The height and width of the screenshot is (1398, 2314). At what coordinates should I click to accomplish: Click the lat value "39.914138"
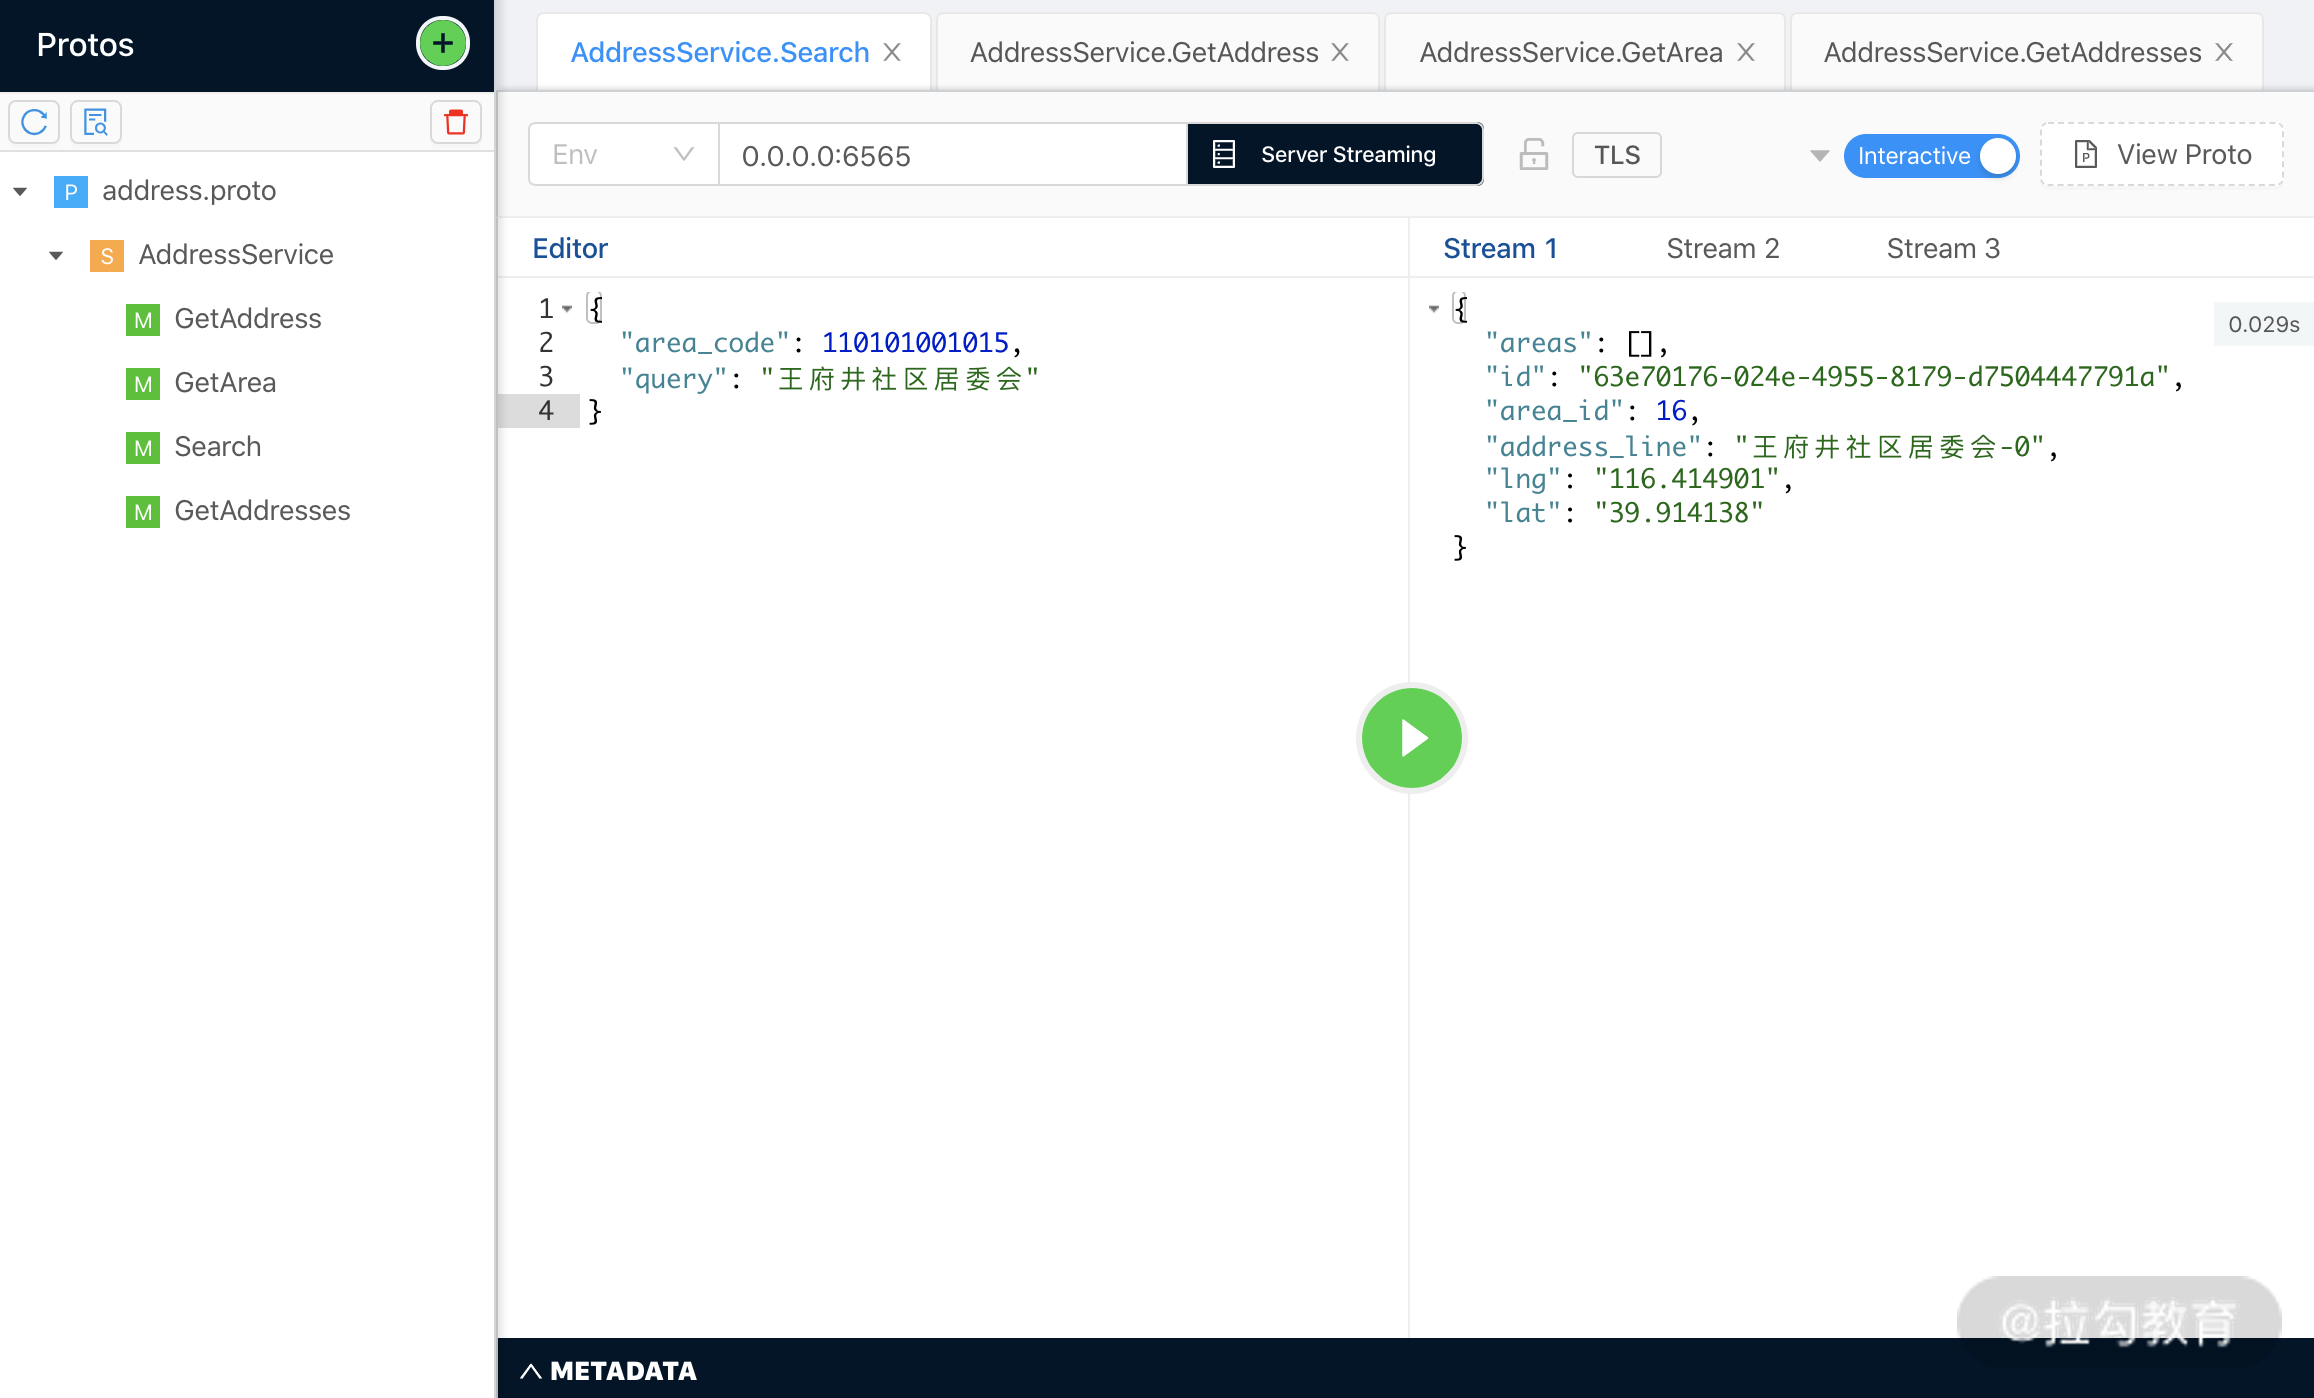(x=1679, y=513)
